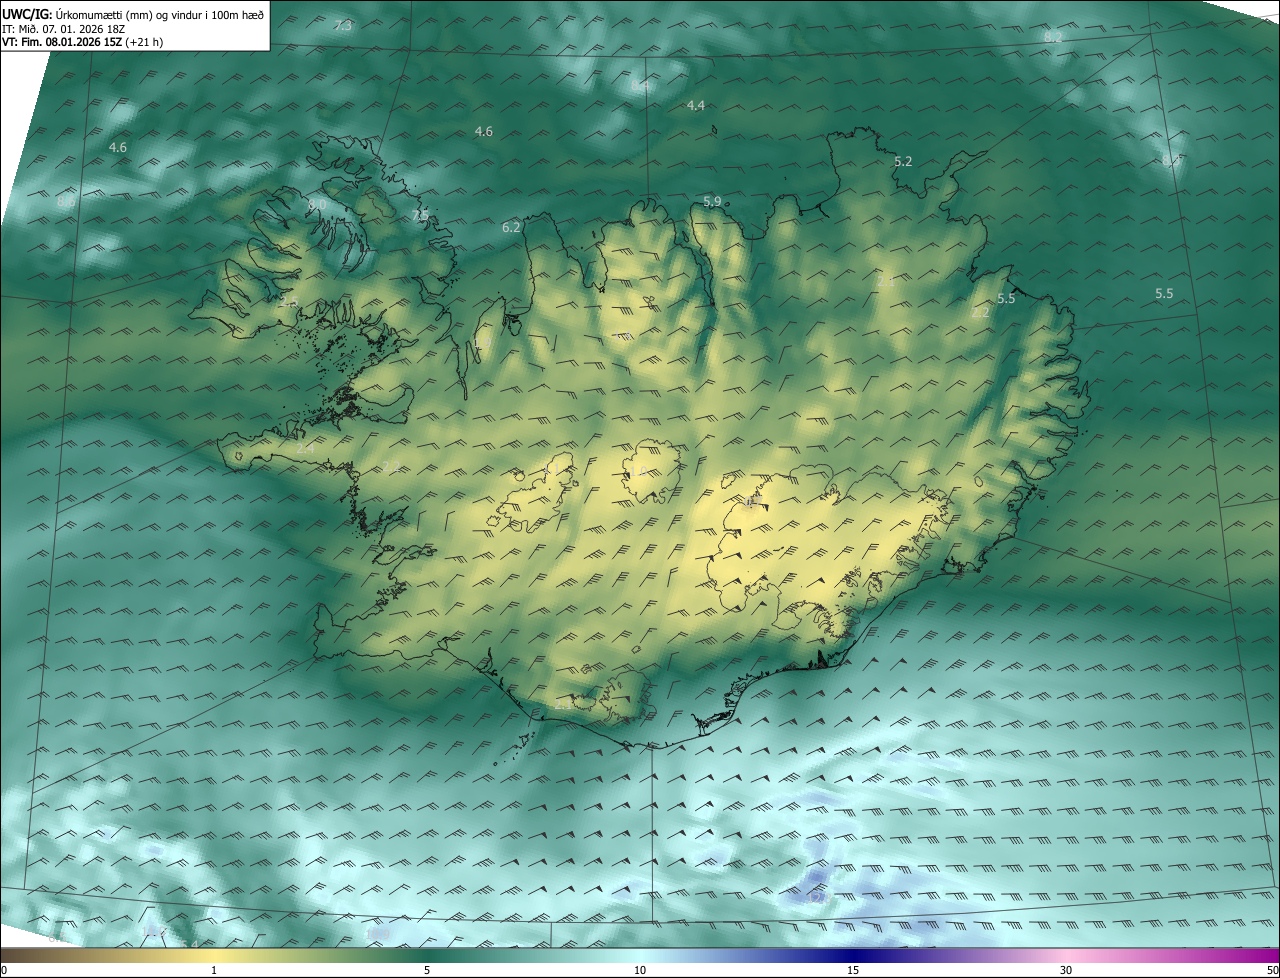Image resolution: width=1280 pixels, height=978 pixels.
Task: Click the 2.5 value label
Action: tap(289, 302)
